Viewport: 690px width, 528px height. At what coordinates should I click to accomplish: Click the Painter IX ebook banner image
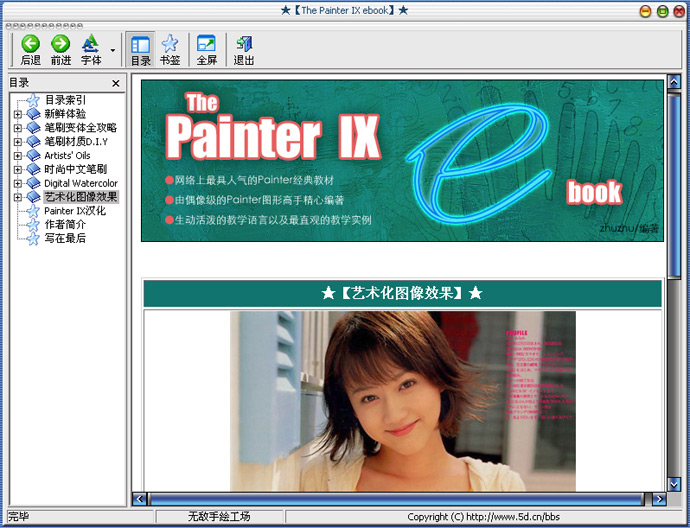pos(402,161)
